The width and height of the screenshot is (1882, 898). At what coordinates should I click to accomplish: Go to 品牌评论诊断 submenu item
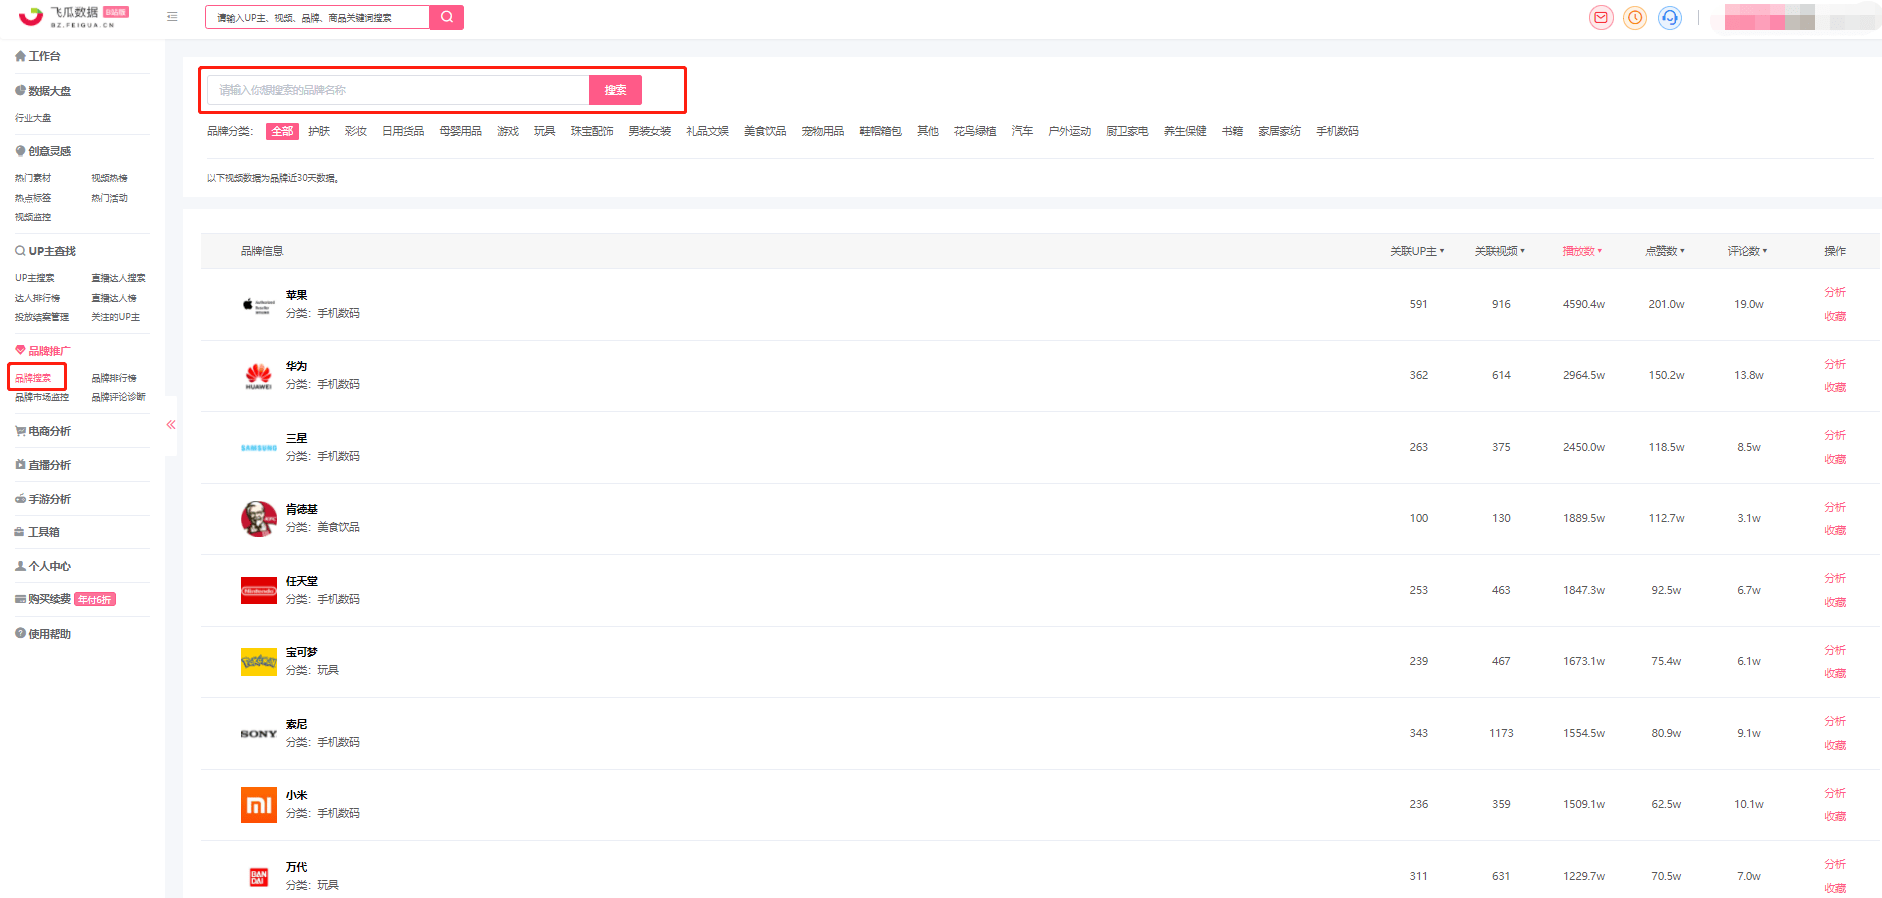(119, 397)
